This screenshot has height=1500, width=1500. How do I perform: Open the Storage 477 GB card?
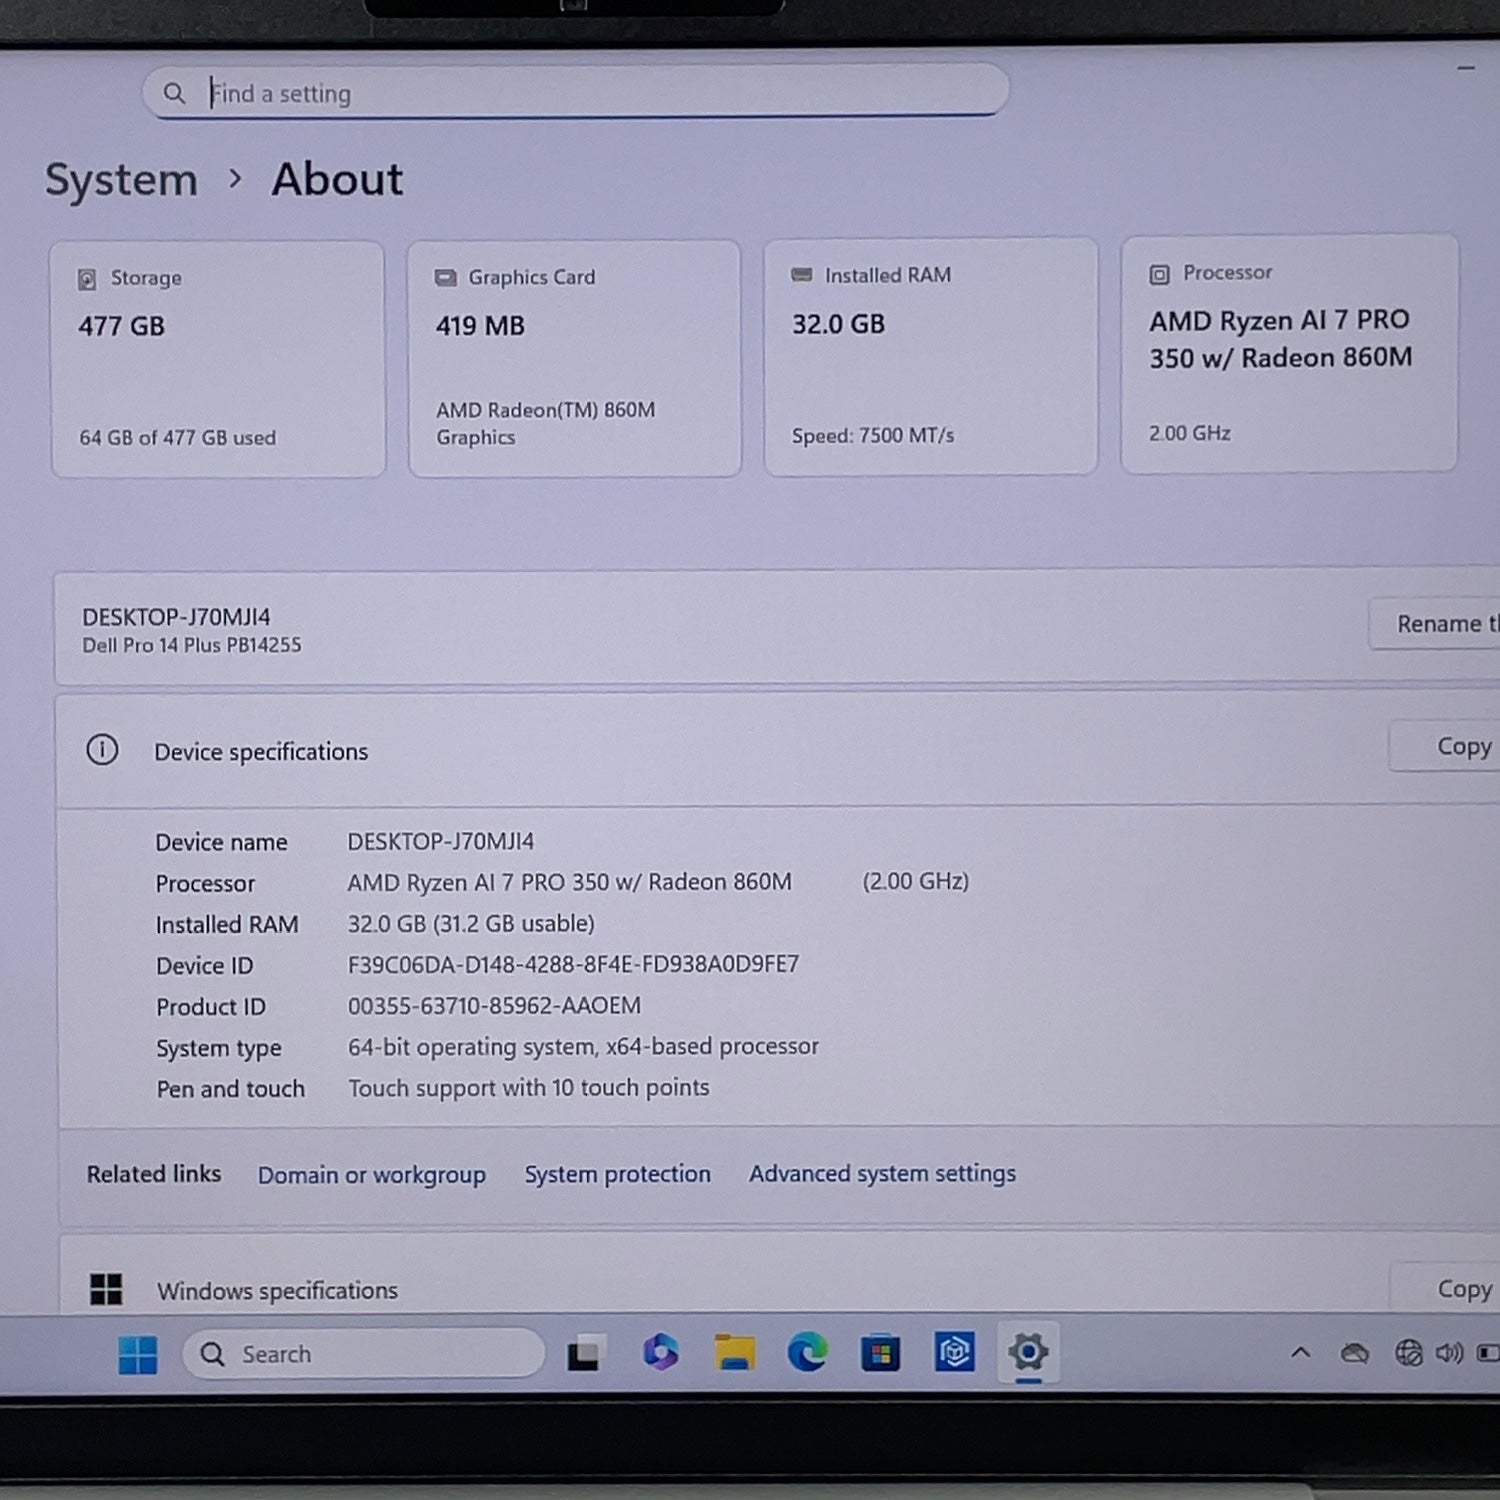[218, 359]
